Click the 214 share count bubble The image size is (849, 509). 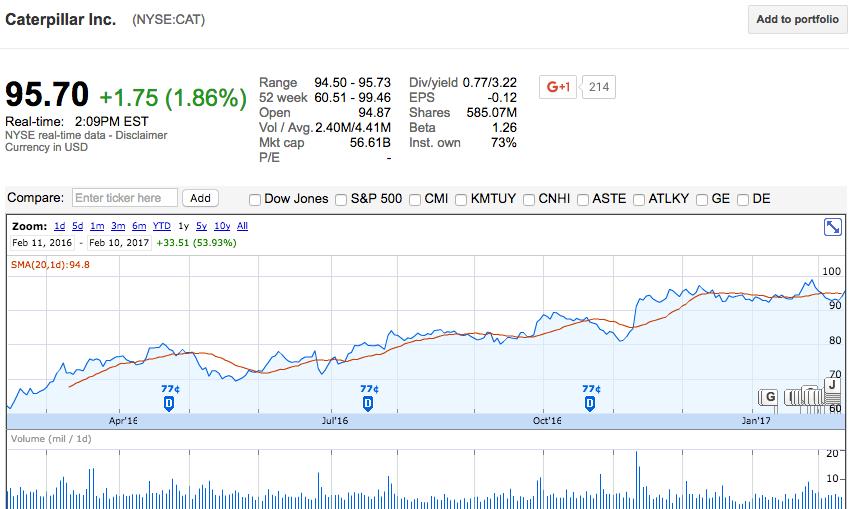tap(598, 87)
